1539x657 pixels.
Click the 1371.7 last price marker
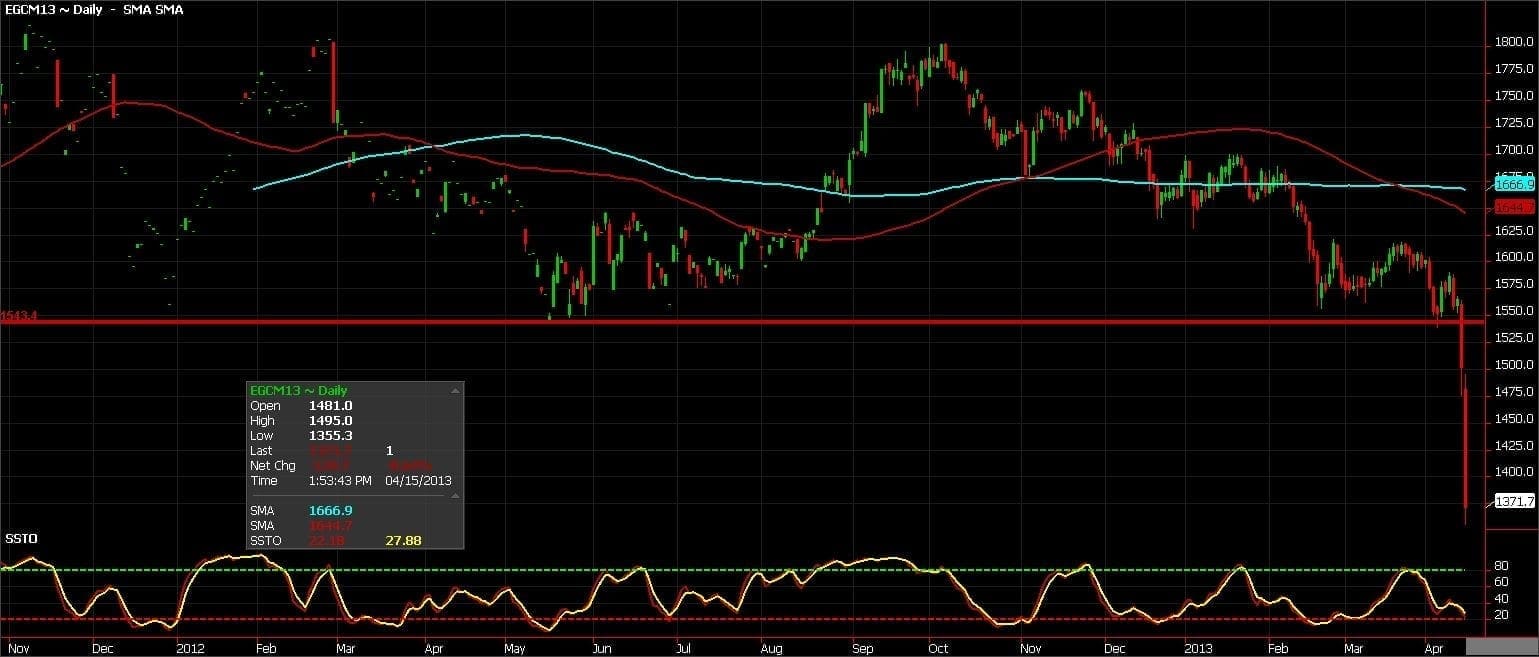[x=1514, y=500]
